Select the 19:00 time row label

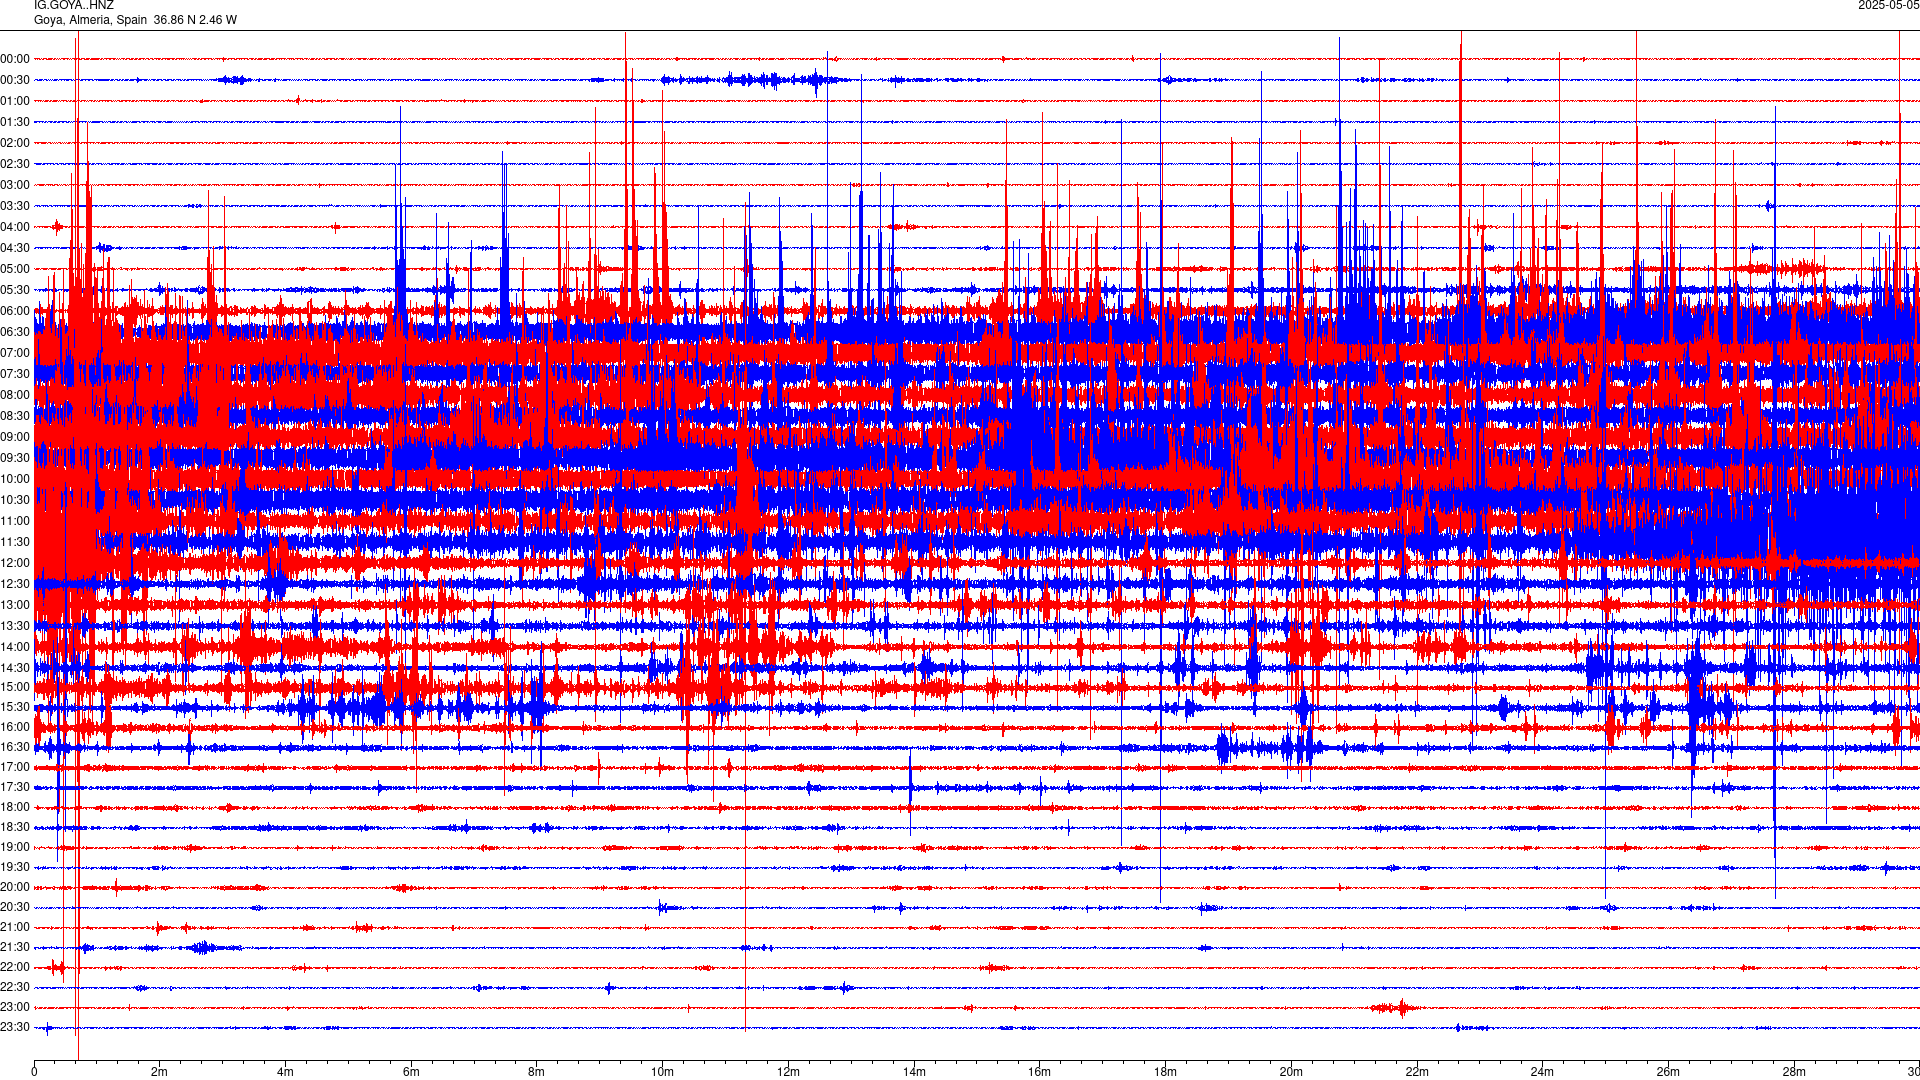[15, 847]
